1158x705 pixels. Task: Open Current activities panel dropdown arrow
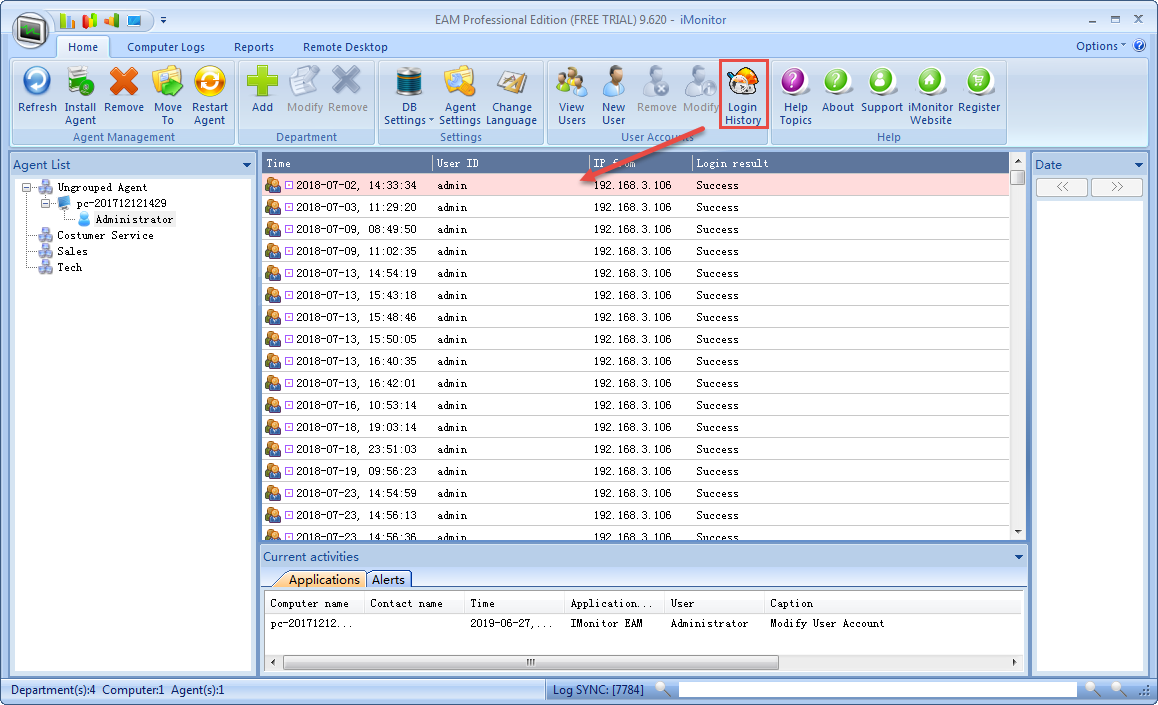[1018, 557]
